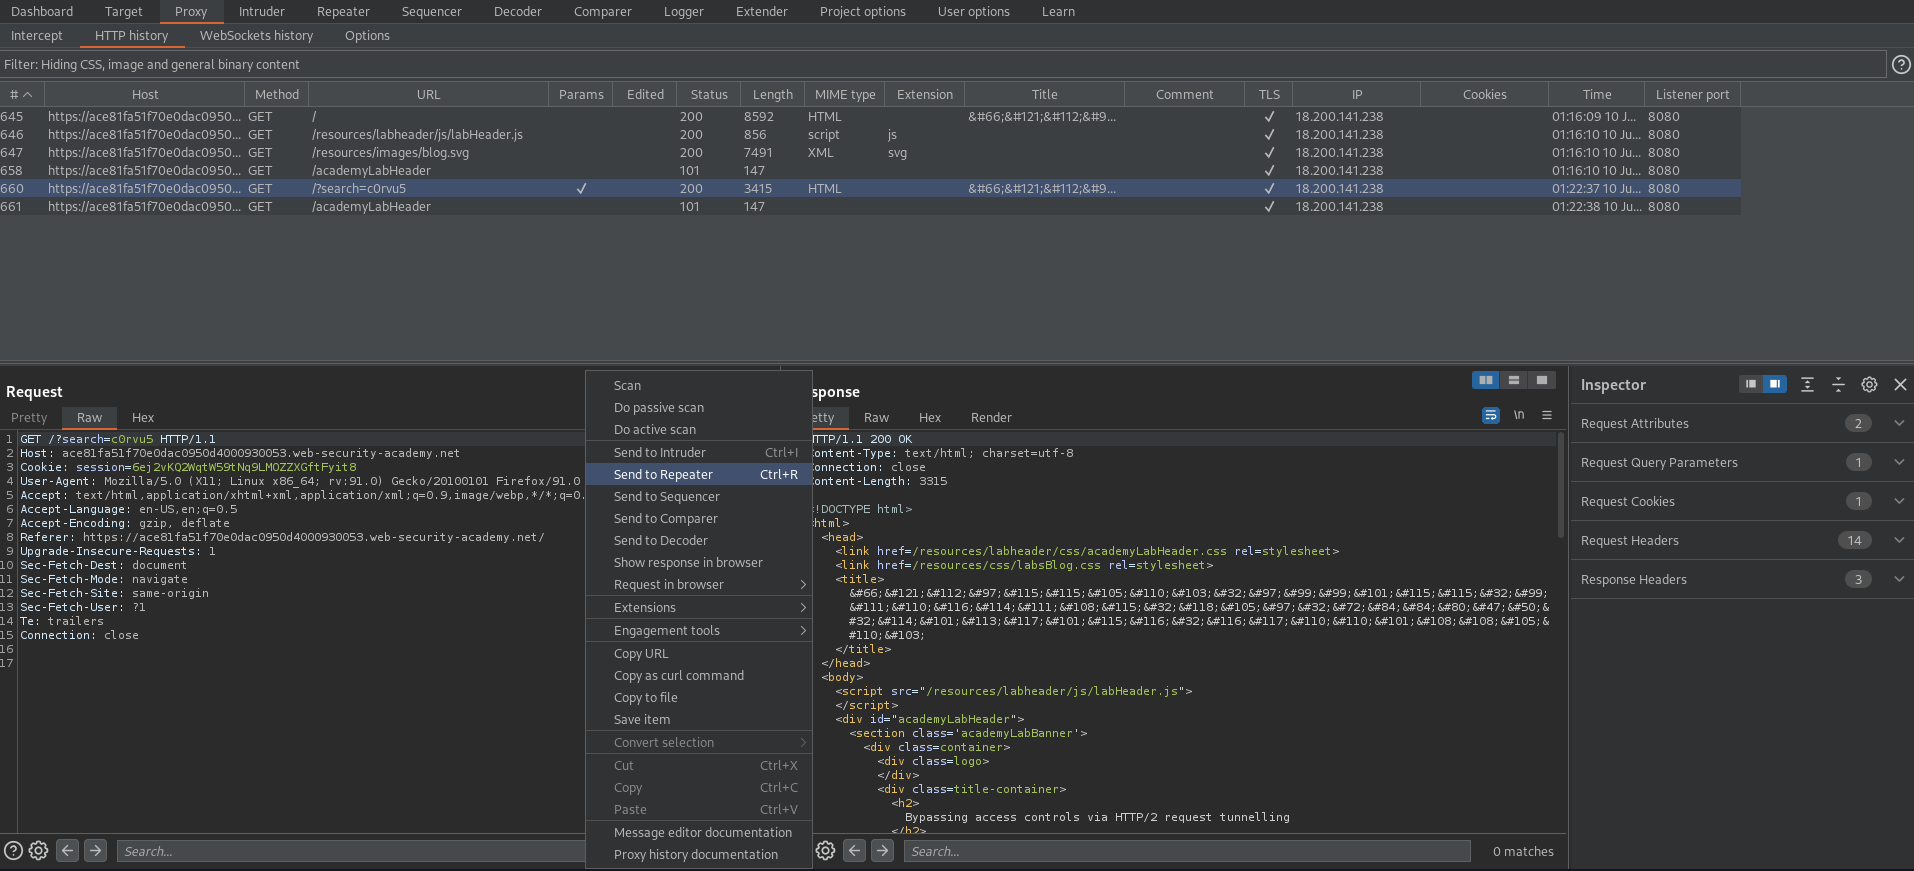Expand all Inspector sections

(1807, 384)
